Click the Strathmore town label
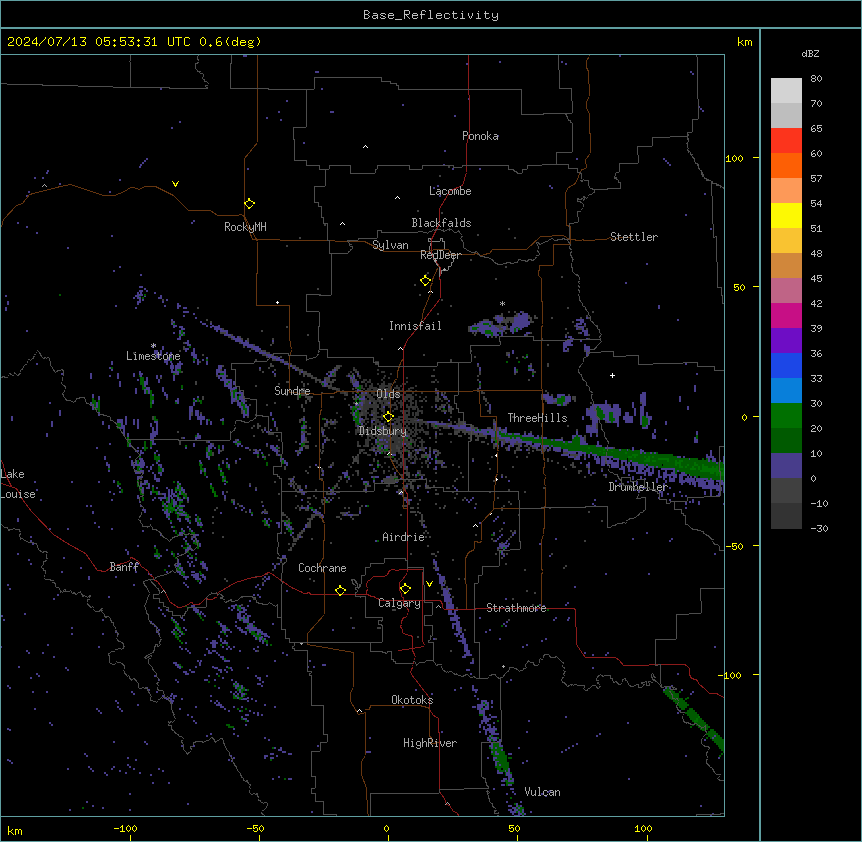Screen dimensions: 862x842 click(516, 608)
